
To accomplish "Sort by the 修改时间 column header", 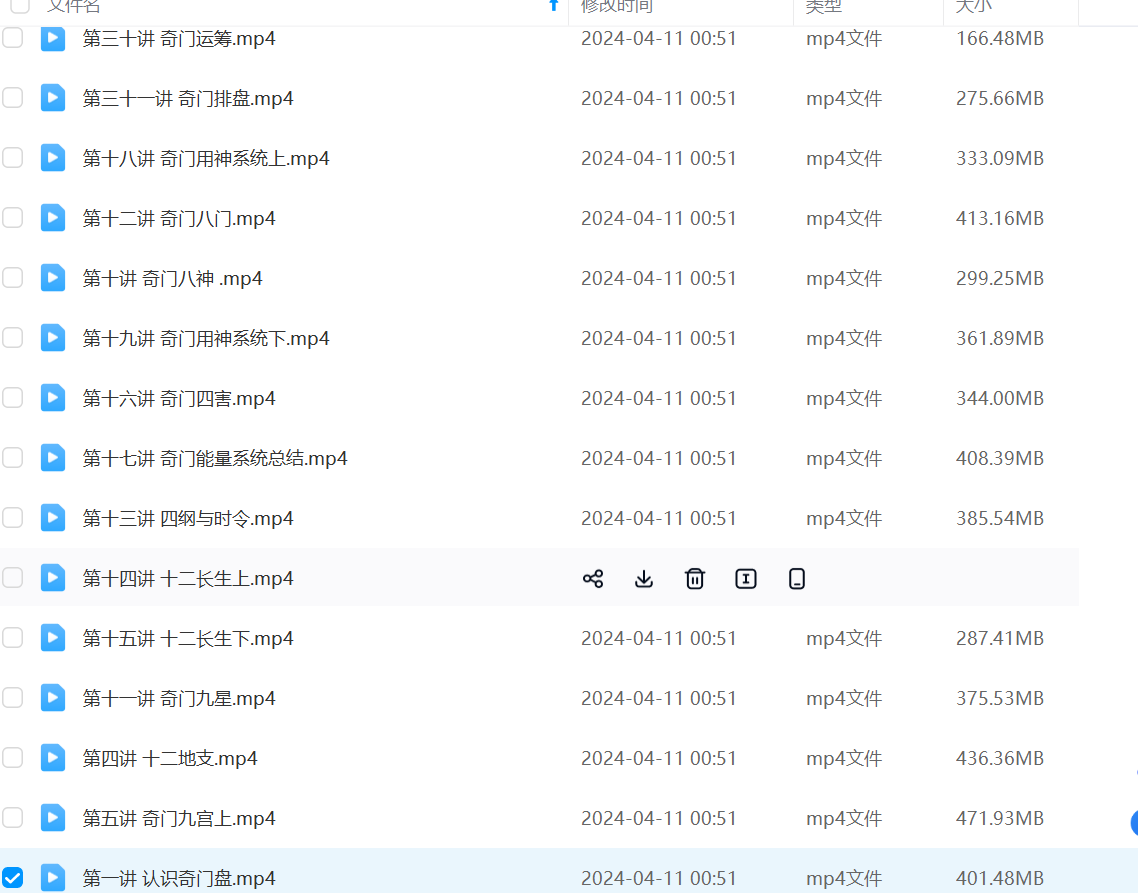I will click(x=617, y=6).
